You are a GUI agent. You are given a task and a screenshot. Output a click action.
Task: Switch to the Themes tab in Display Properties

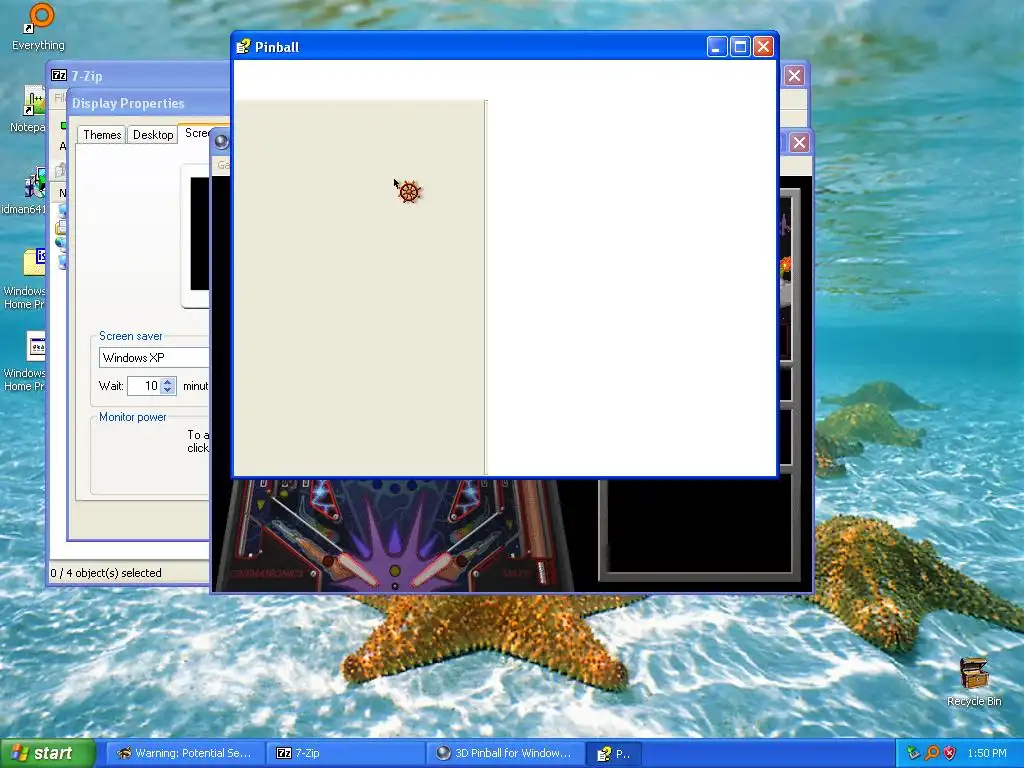point(102,135)
